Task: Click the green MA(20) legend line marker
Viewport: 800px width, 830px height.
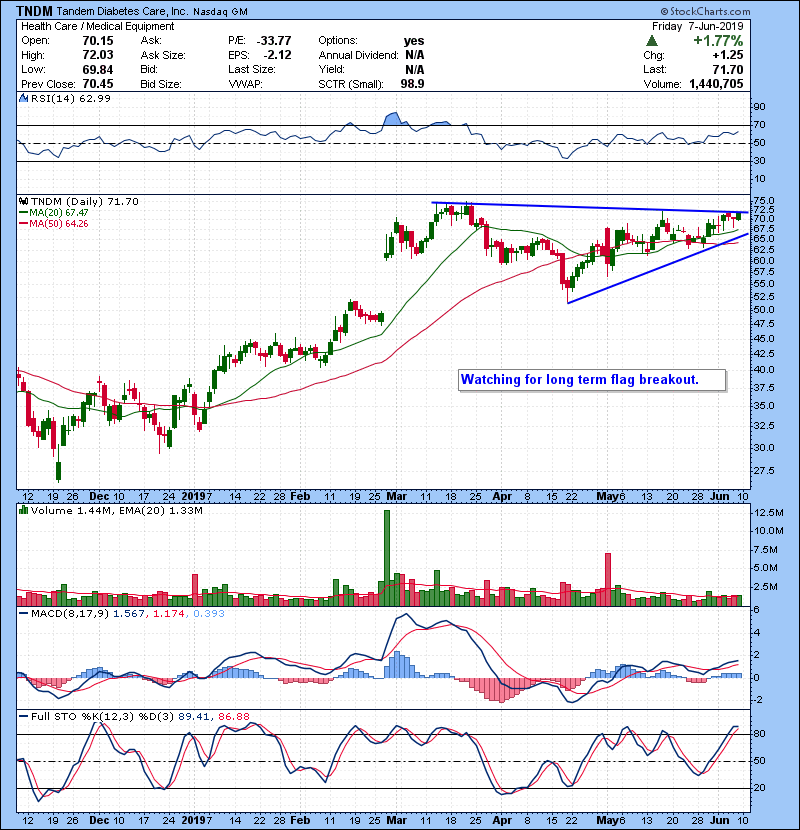Action: (x=23, y=212)
